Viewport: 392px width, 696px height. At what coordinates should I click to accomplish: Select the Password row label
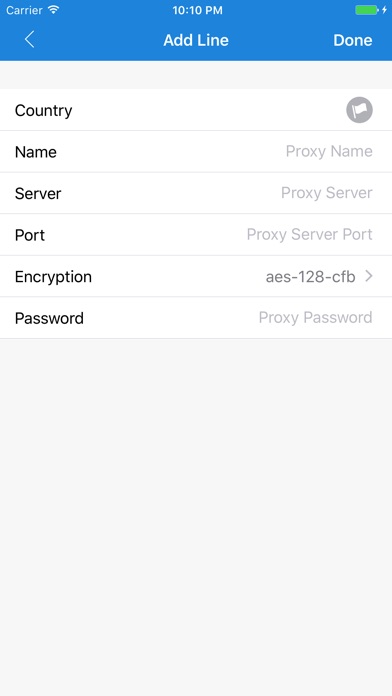click(x=49, y=318)
